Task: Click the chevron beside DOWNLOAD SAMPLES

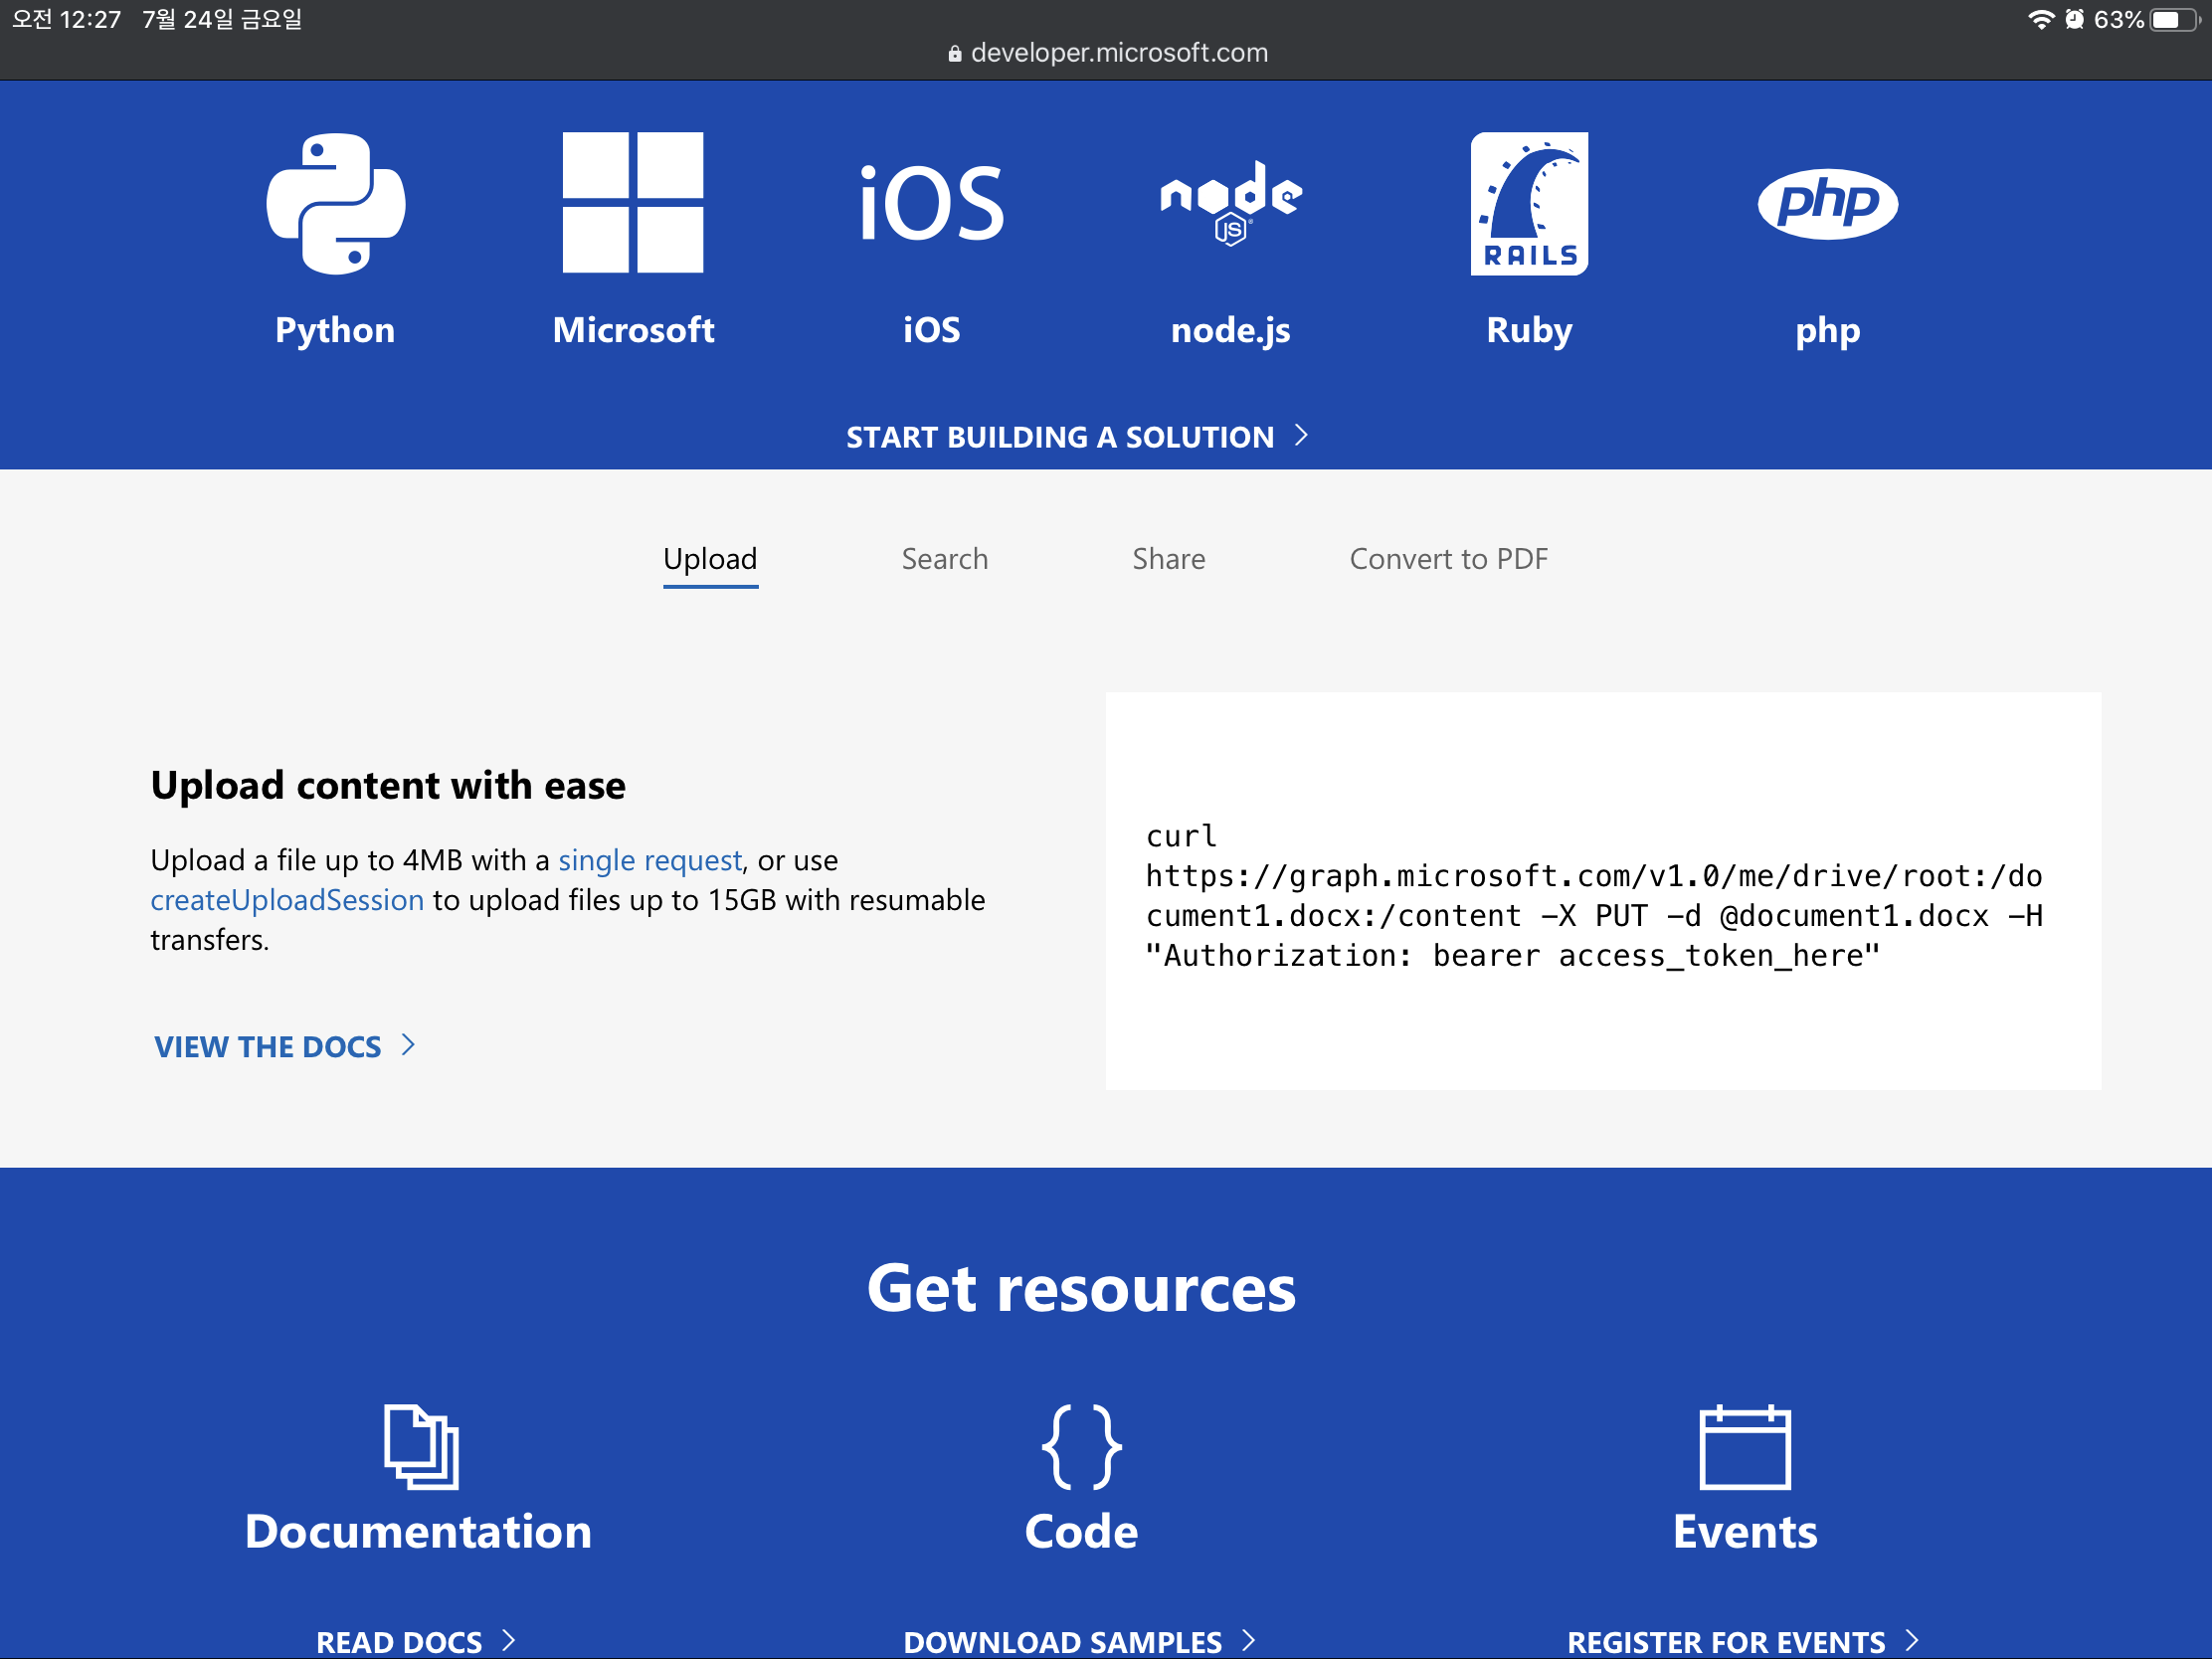Action: [x=1248, y=1640]
